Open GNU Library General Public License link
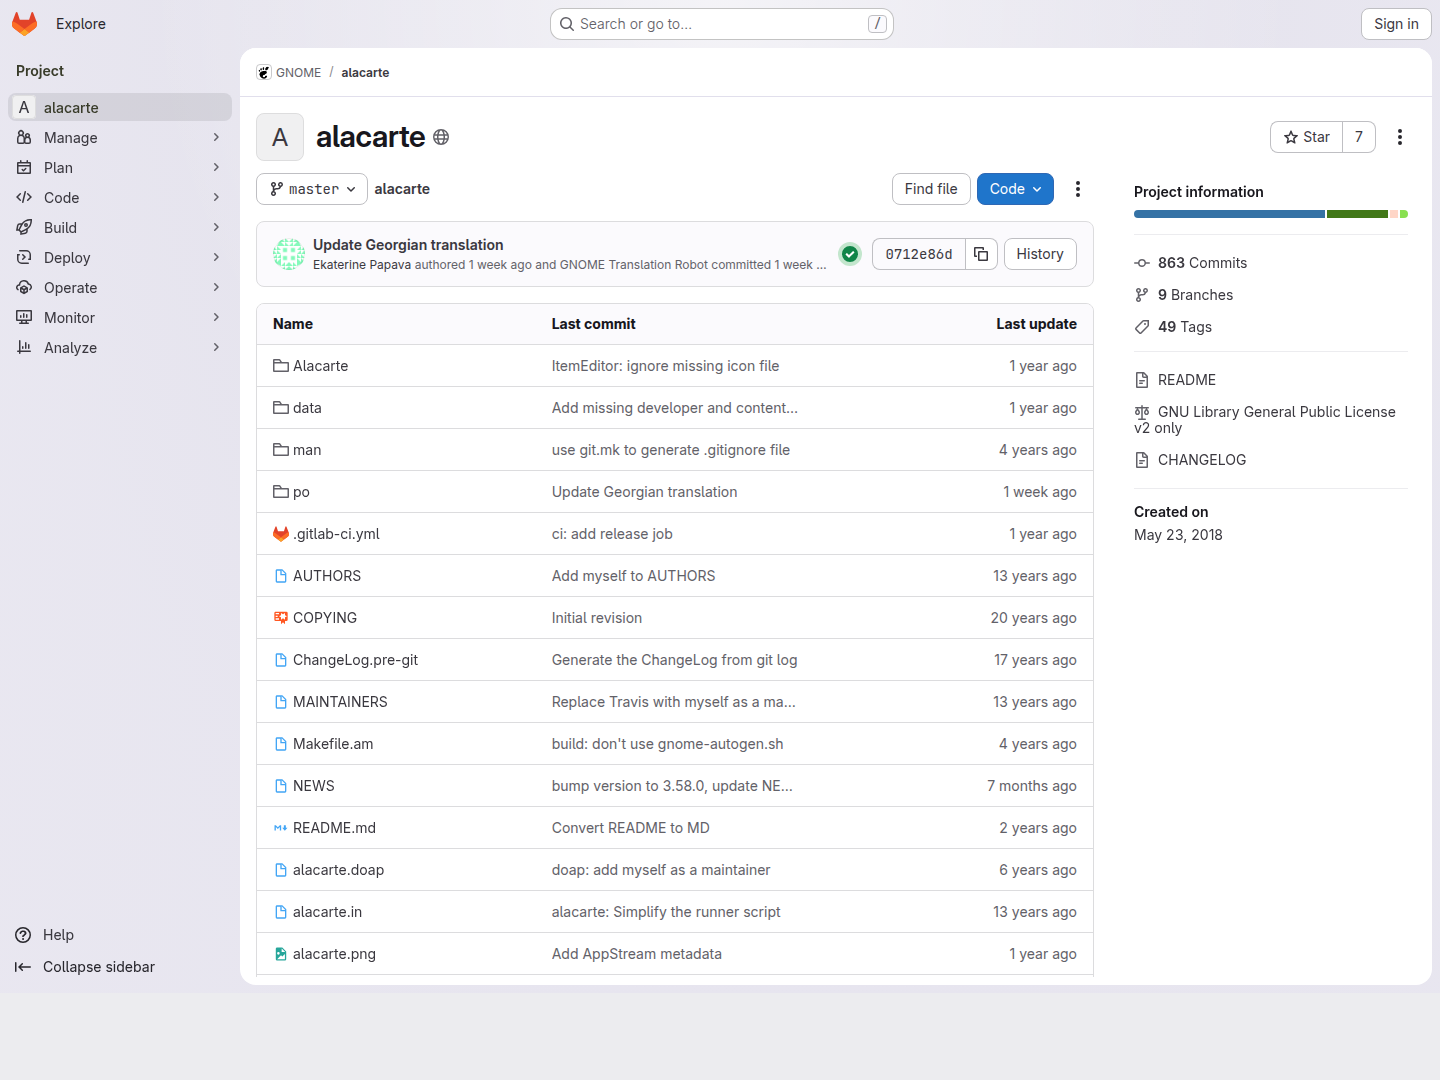This screenshot has width=1440, height=1080. click(x=1265, y=420)
